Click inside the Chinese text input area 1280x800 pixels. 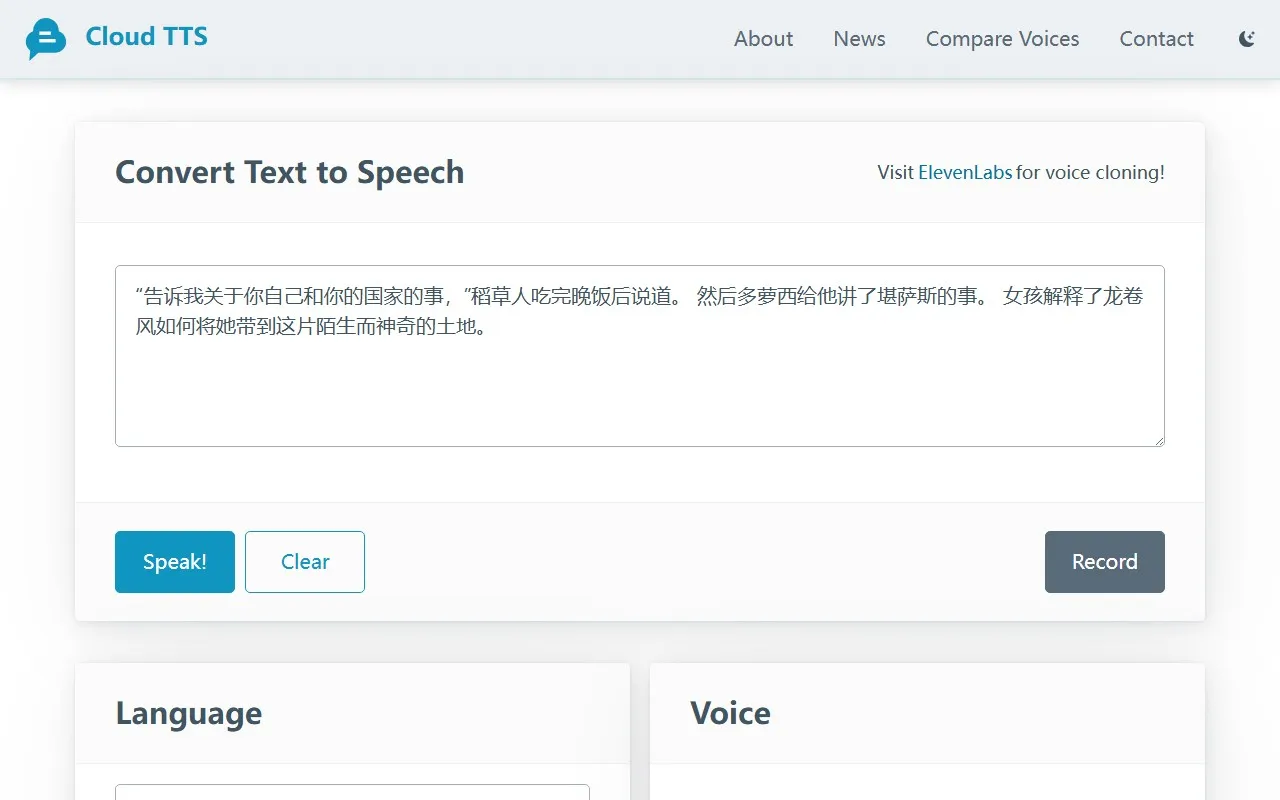click(640, 390)
